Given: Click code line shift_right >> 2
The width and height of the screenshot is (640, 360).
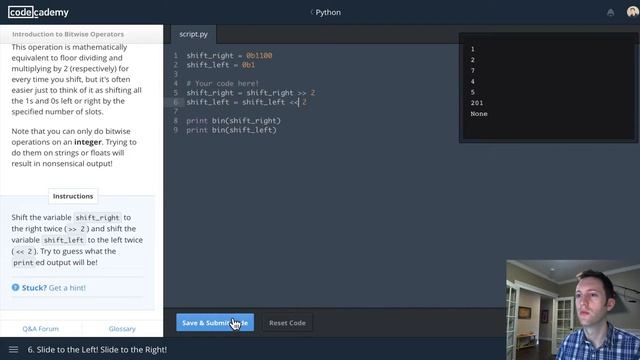Looking at the screenshot, I should click(x=251, y=93).
